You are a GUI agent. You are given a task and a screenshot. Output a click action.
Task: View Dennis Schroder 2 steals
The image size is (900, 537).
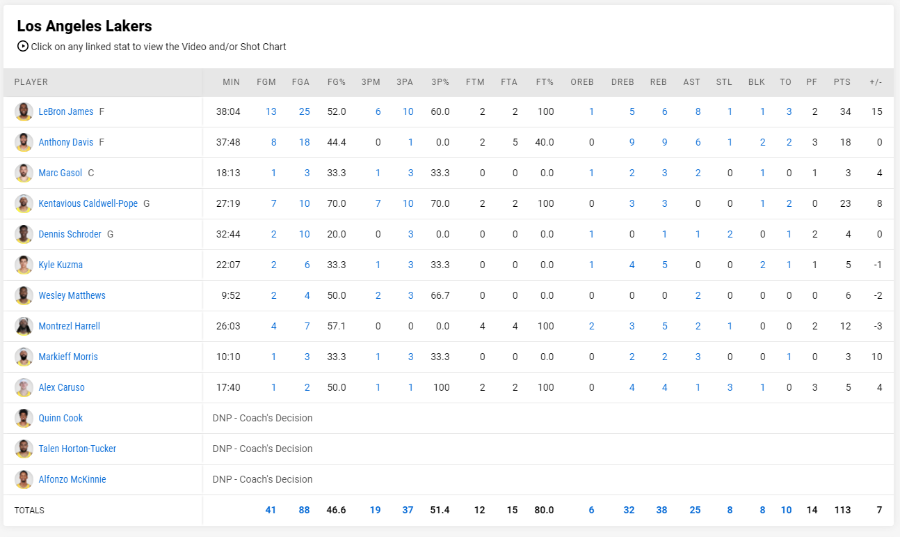(730, 234)
